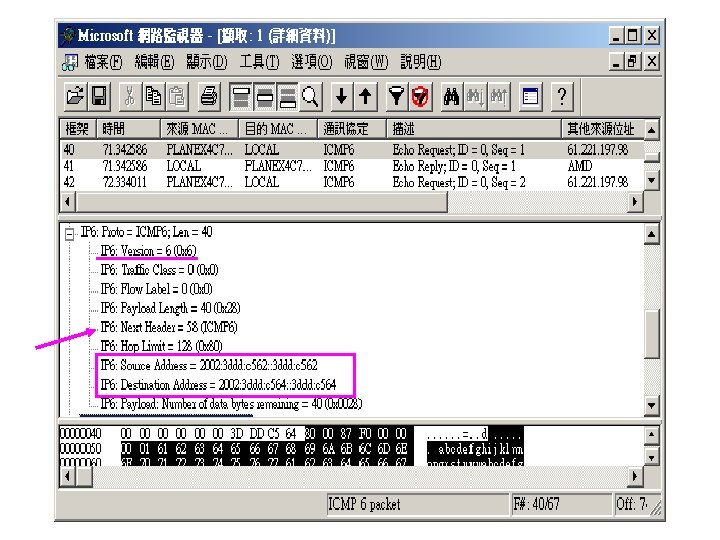Image resolution: width=720 pixels, height=540 pixels.
Task: Open the 選項(O) menu
Action: click(312, 62)
